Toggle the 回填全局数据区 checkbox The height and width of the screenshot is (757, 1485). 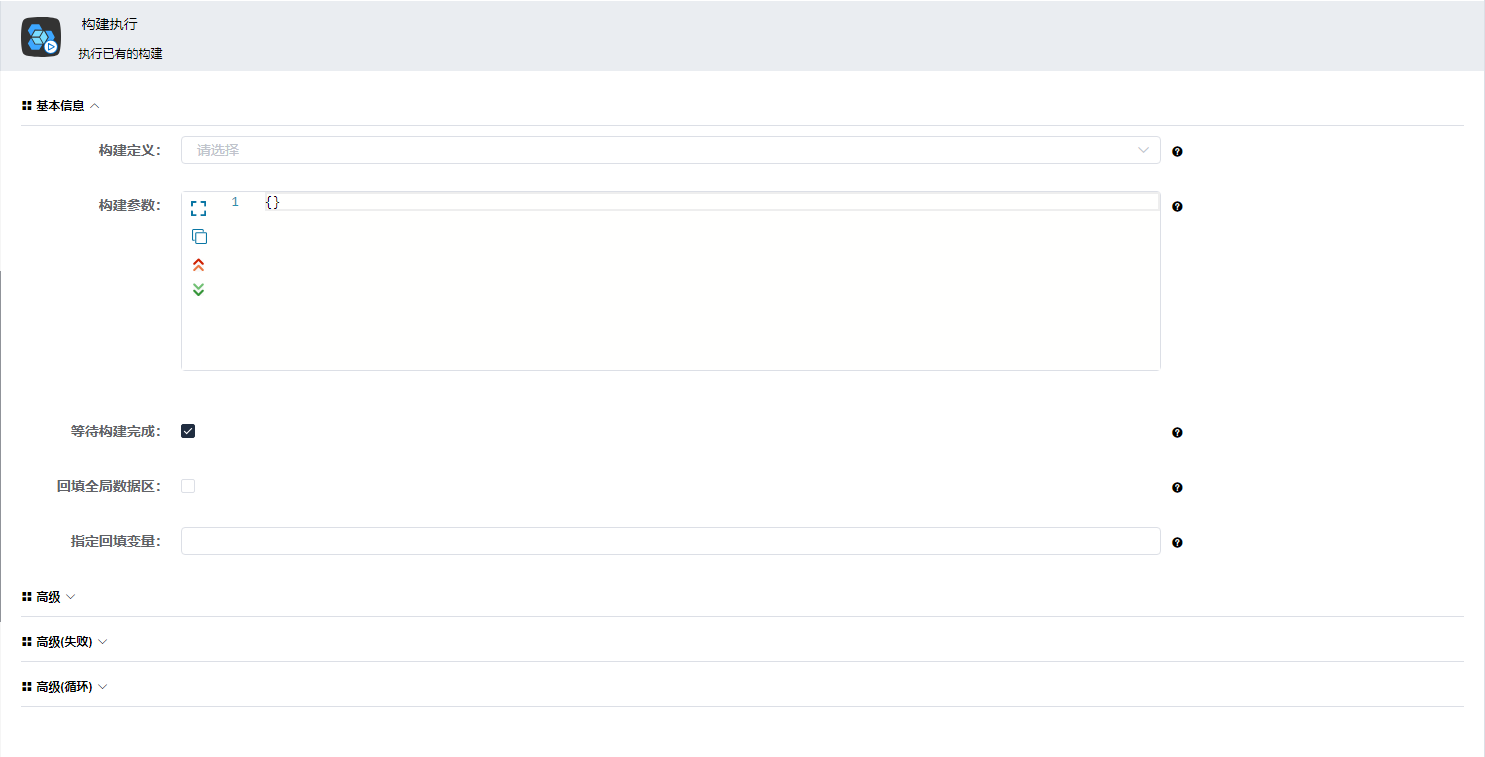point(188,486)
